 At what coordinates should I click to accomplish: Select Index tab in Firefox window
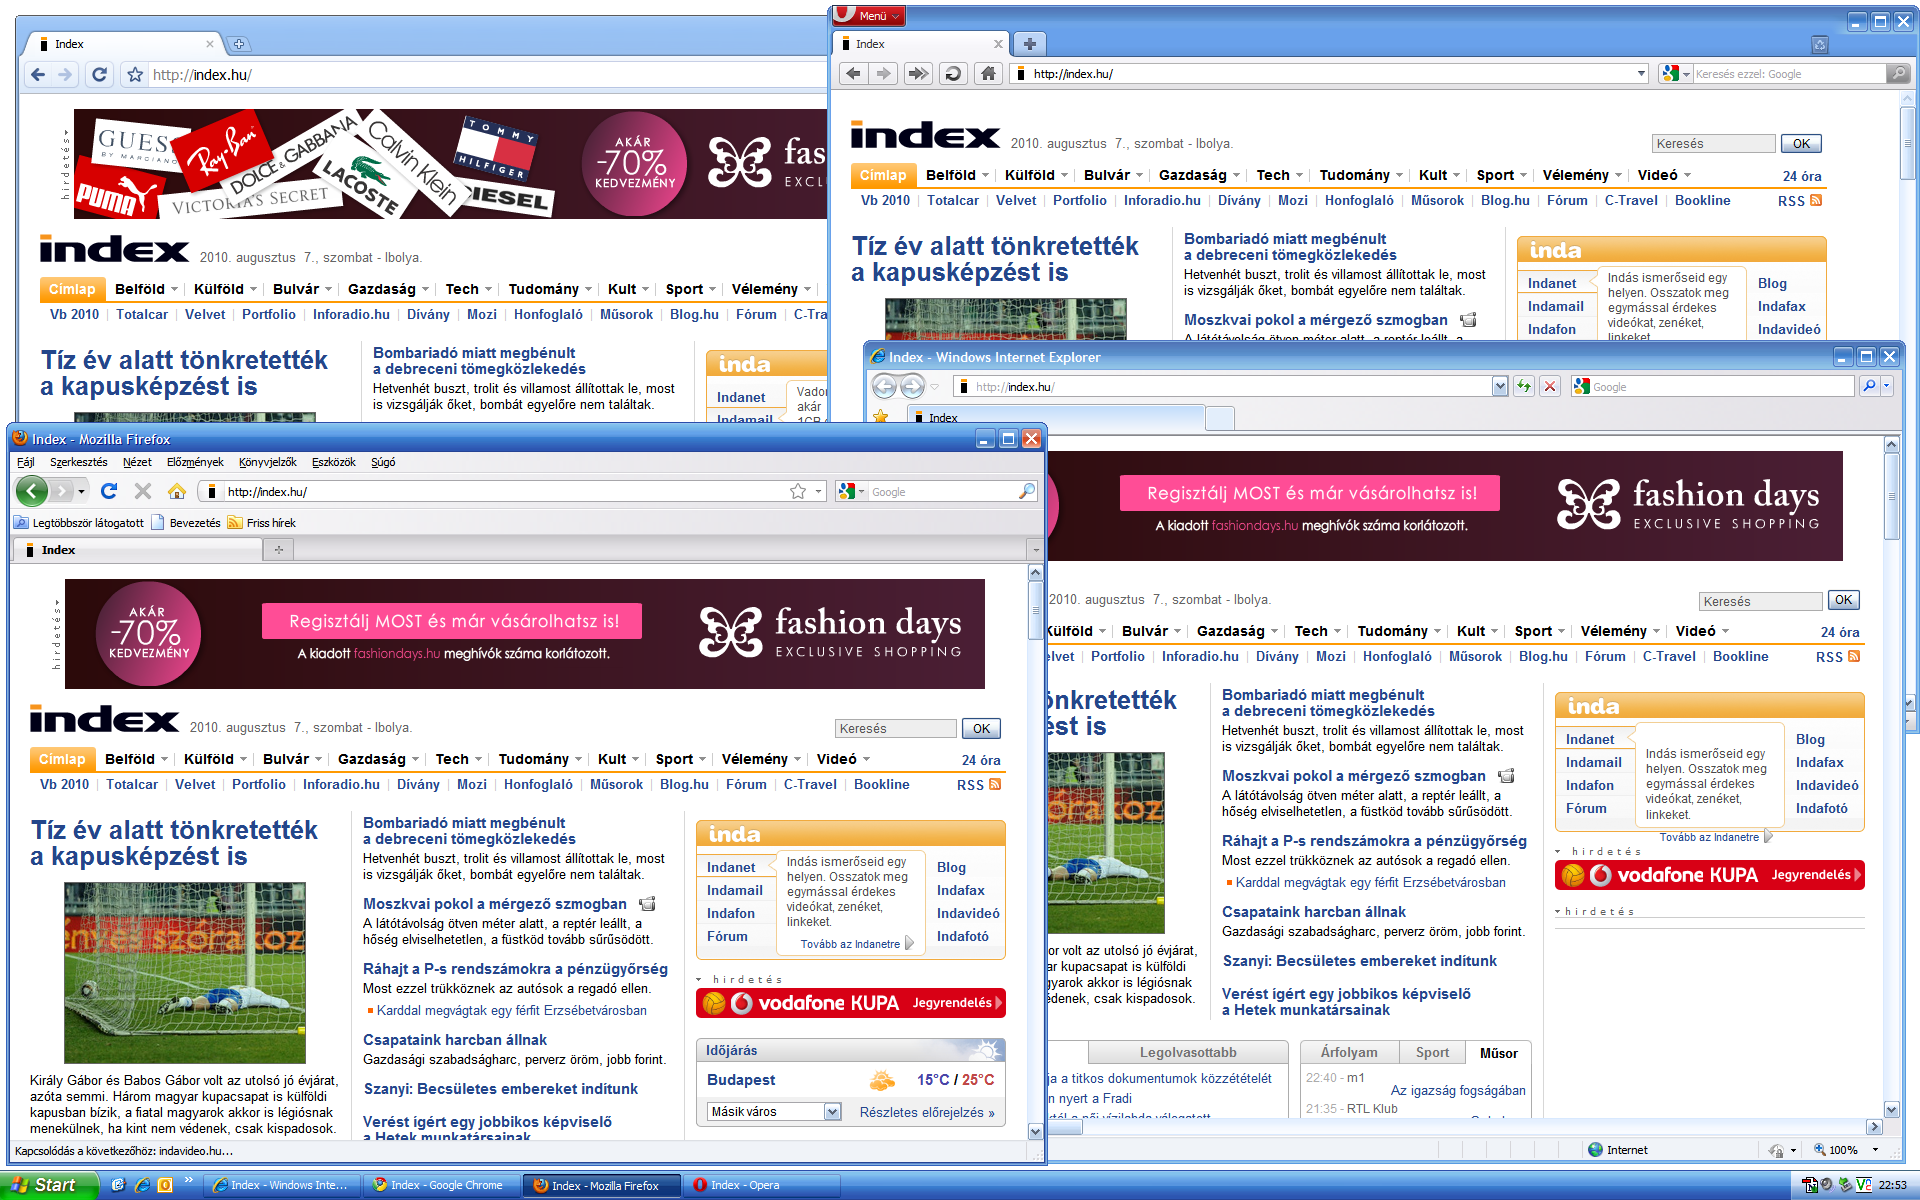[138, 549]
